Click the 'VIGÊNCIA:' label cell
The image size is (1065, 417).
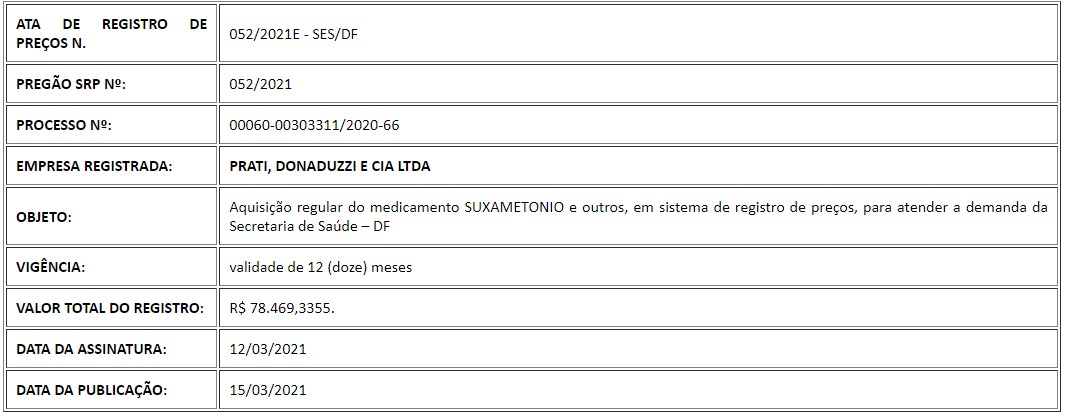point(111,268)
